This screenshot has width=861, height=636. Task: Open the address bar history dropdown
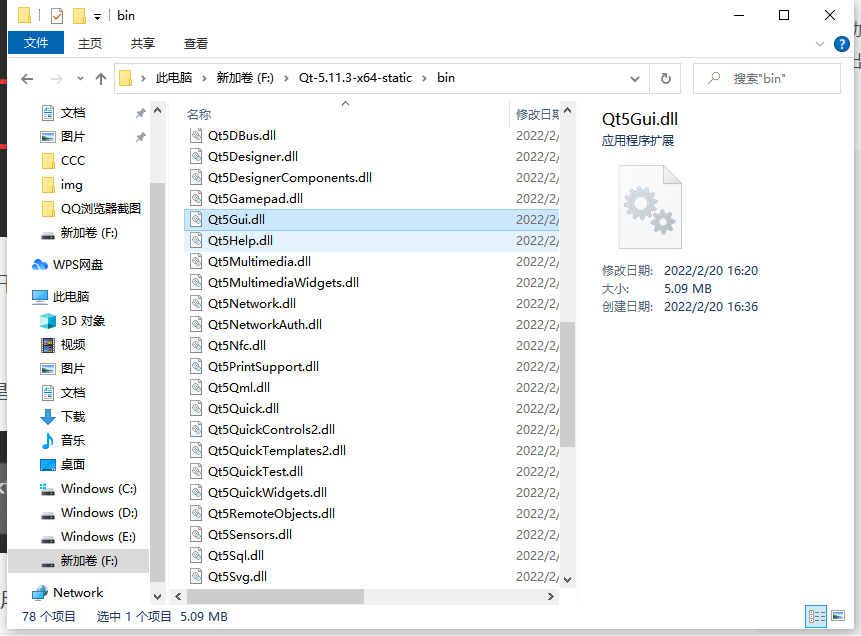click(635, 78)
